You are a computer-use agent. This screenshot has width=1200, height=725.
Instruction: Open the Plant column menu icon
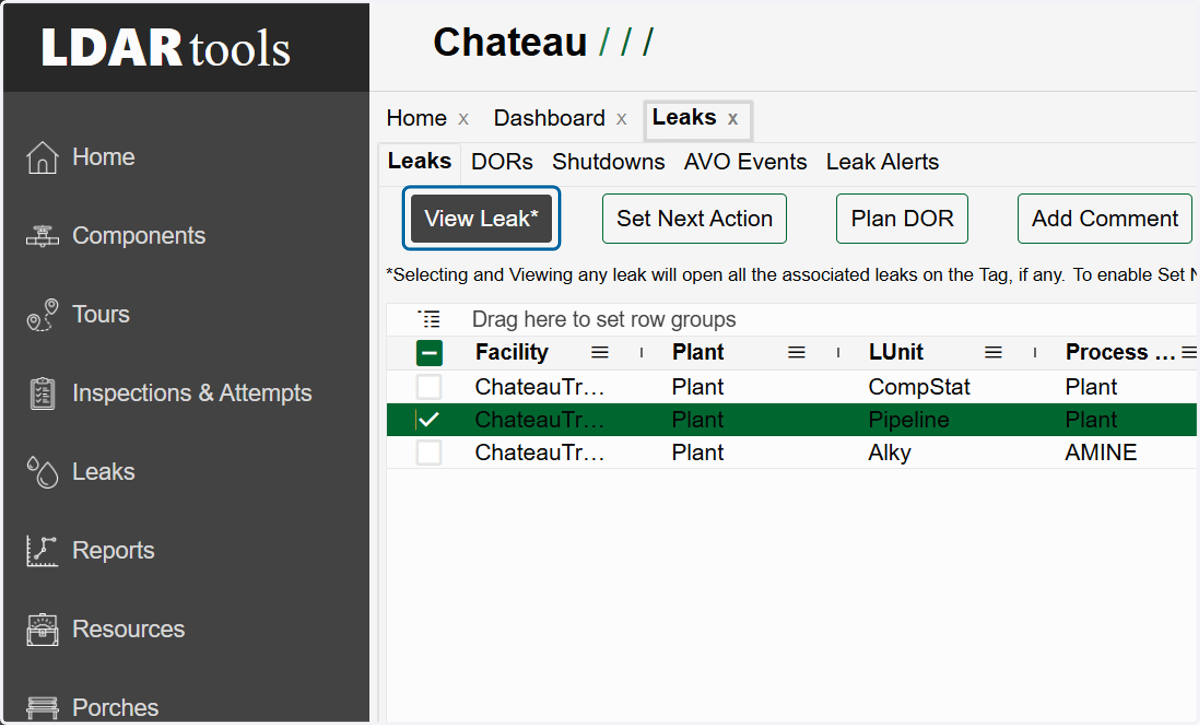796,352
